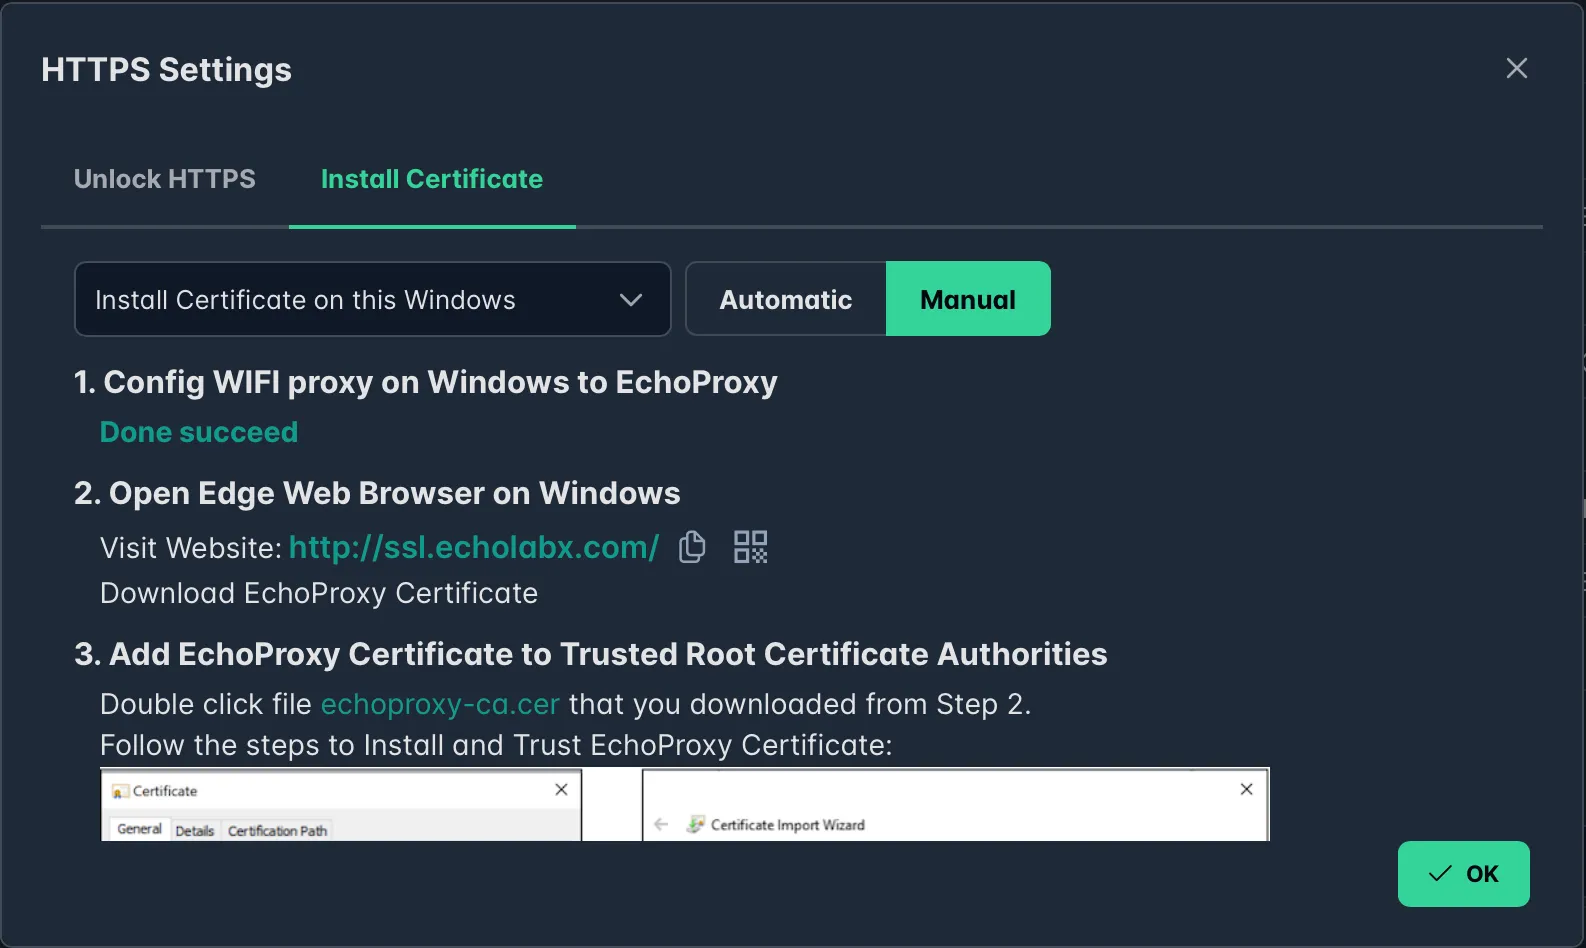Screen dimensions: 1586x948
Task: Click the Certificate Import Wizard screenshot
Action: pyautogui.click(x=955, y=805)
